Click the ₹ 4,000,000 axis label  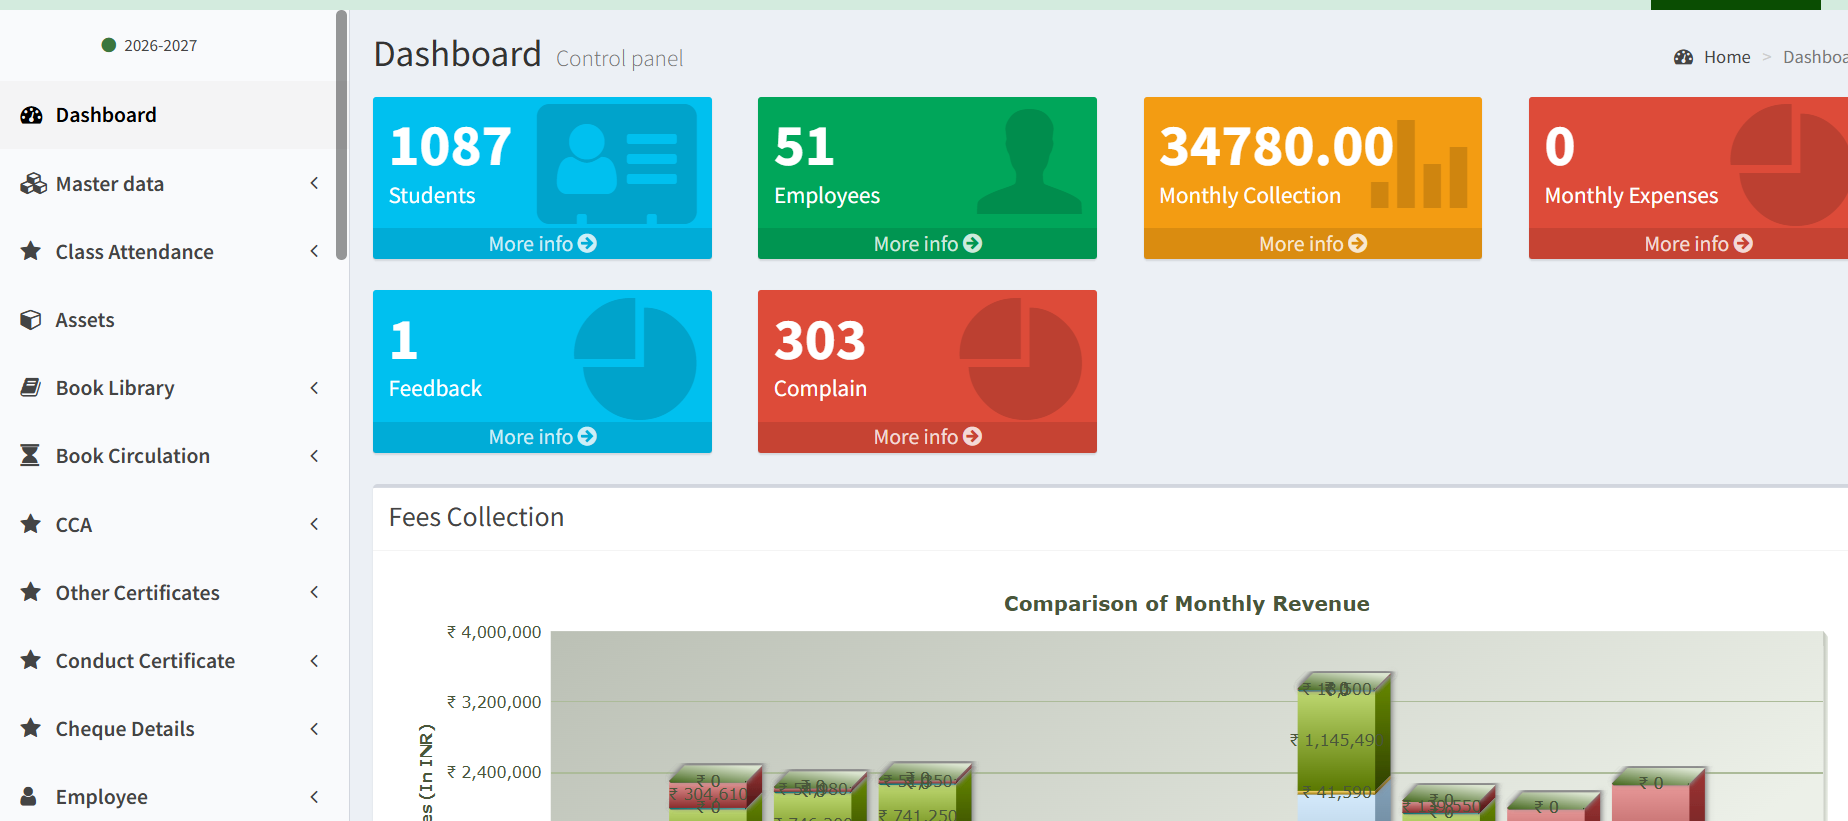[x=494, y=632]
